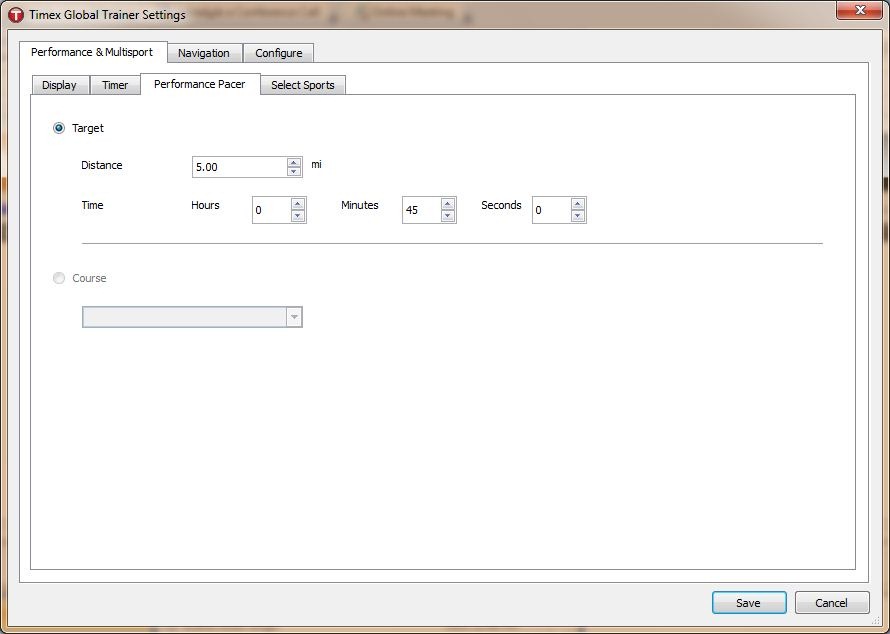The width and height of the screenshot is (890, 634).
Task: Lower Minutes using the down arrow
Action: 447,216
